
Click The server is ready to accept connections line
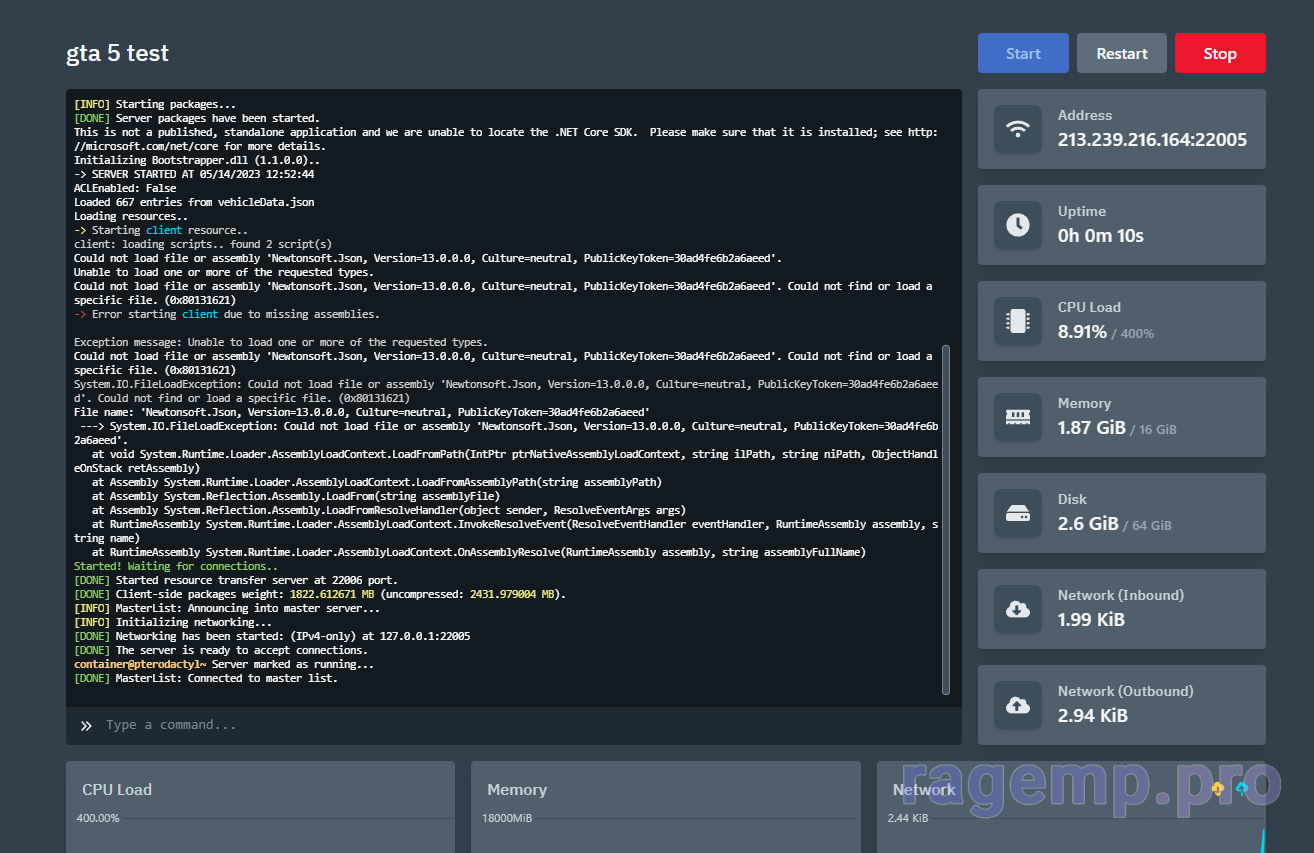click(x=221, y=650)
